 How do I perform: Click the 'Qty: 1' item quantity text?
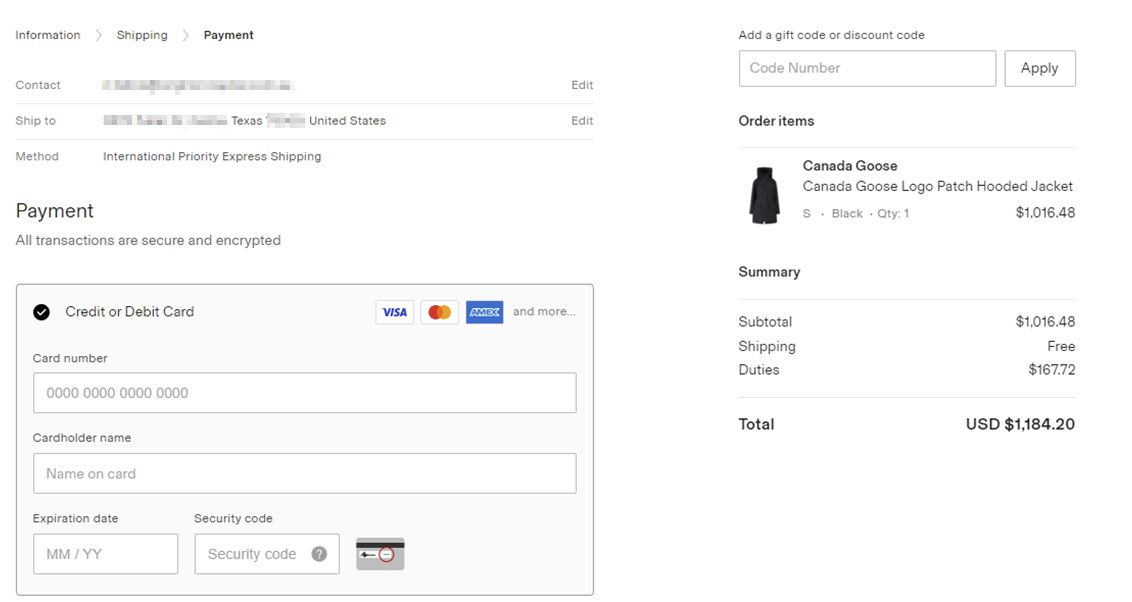click(894, 214)
